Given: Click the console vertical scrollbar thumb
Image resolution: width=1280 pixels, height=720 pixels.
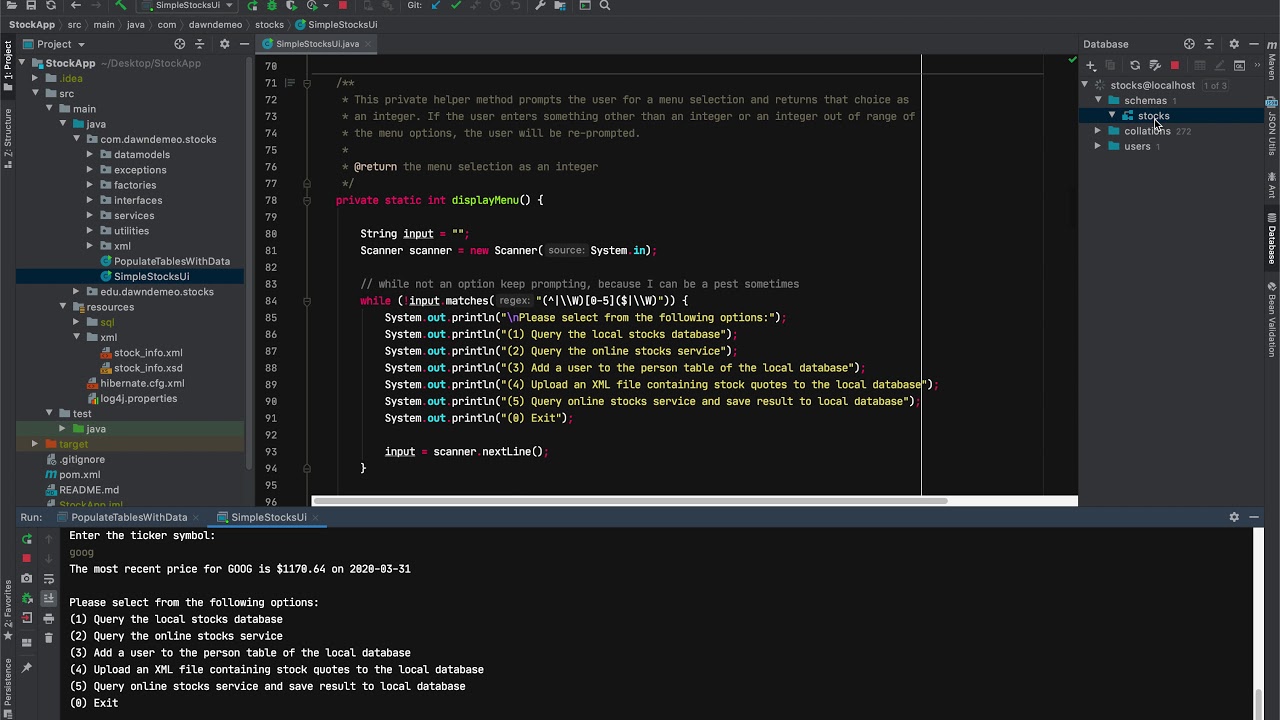Looking at the screenshot, I should pyautogui.click(x=1259, y=704).
